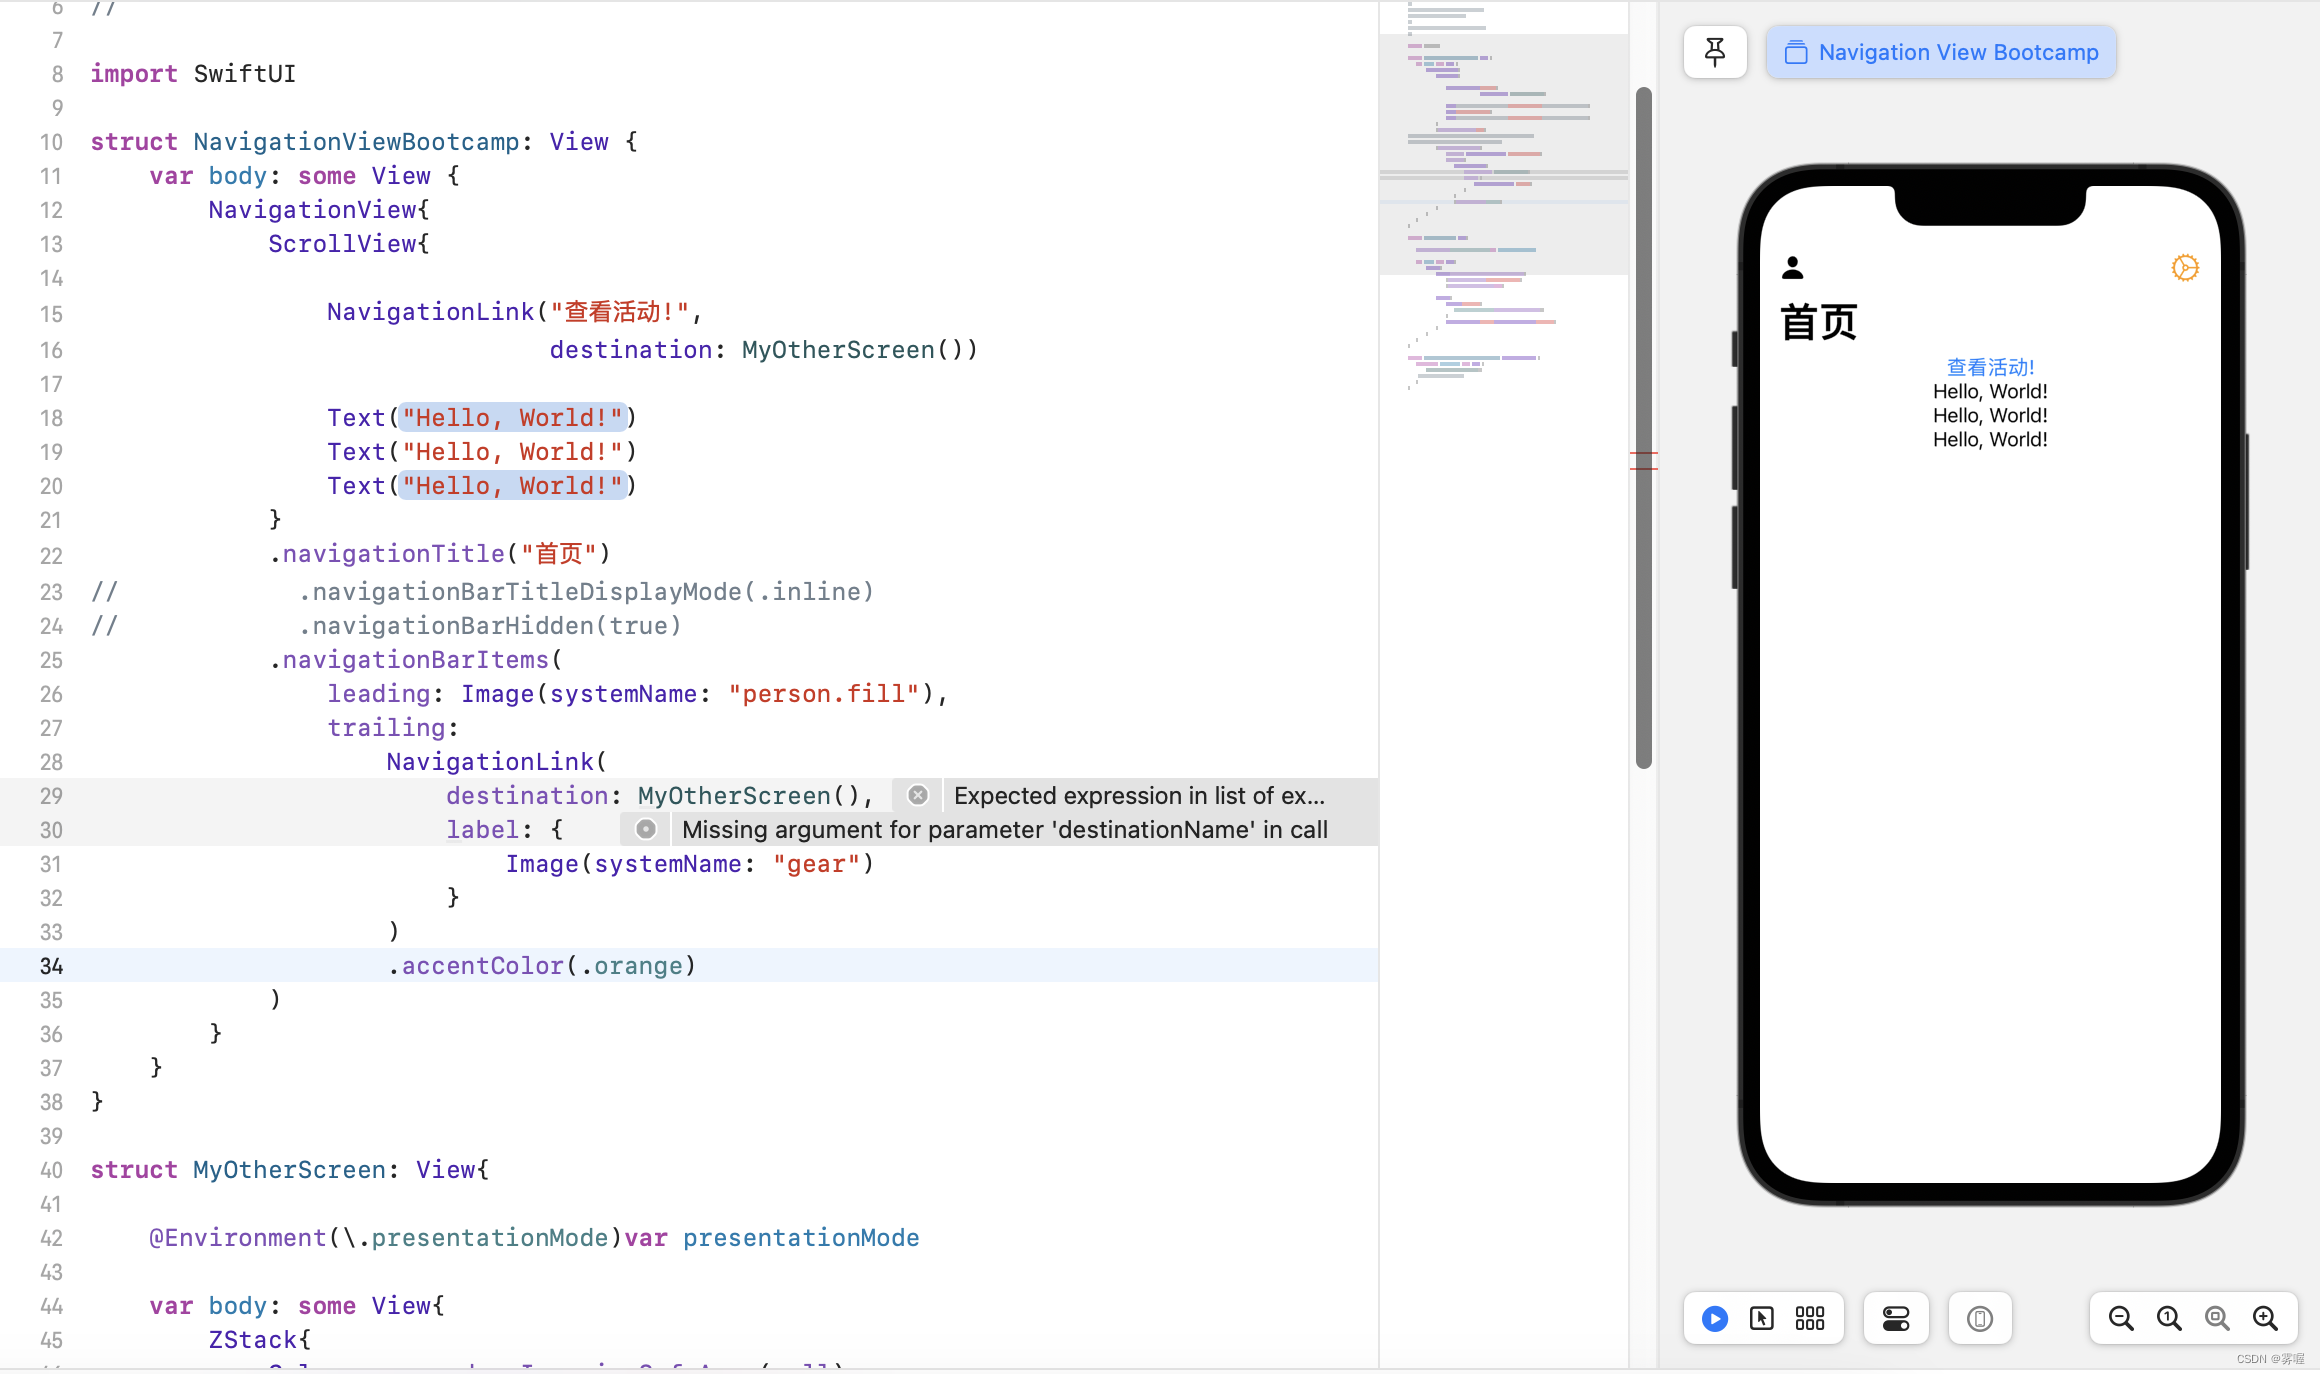This screenshot has width=2320, height=1374.
Task: Select the Navigation View Bootcamp preview tab
Action: click(x=1941, y=52)
